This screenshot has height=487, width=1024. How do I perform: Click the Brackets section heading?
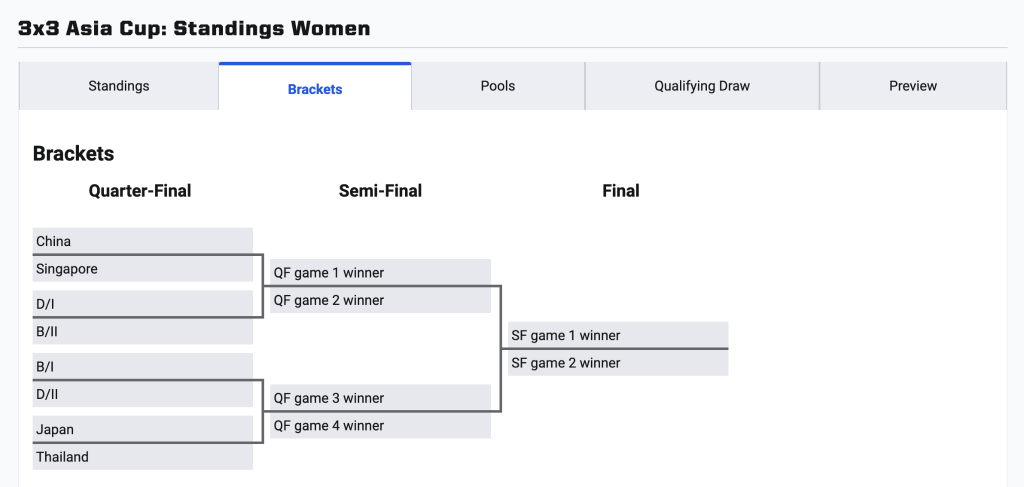[74, 154]
